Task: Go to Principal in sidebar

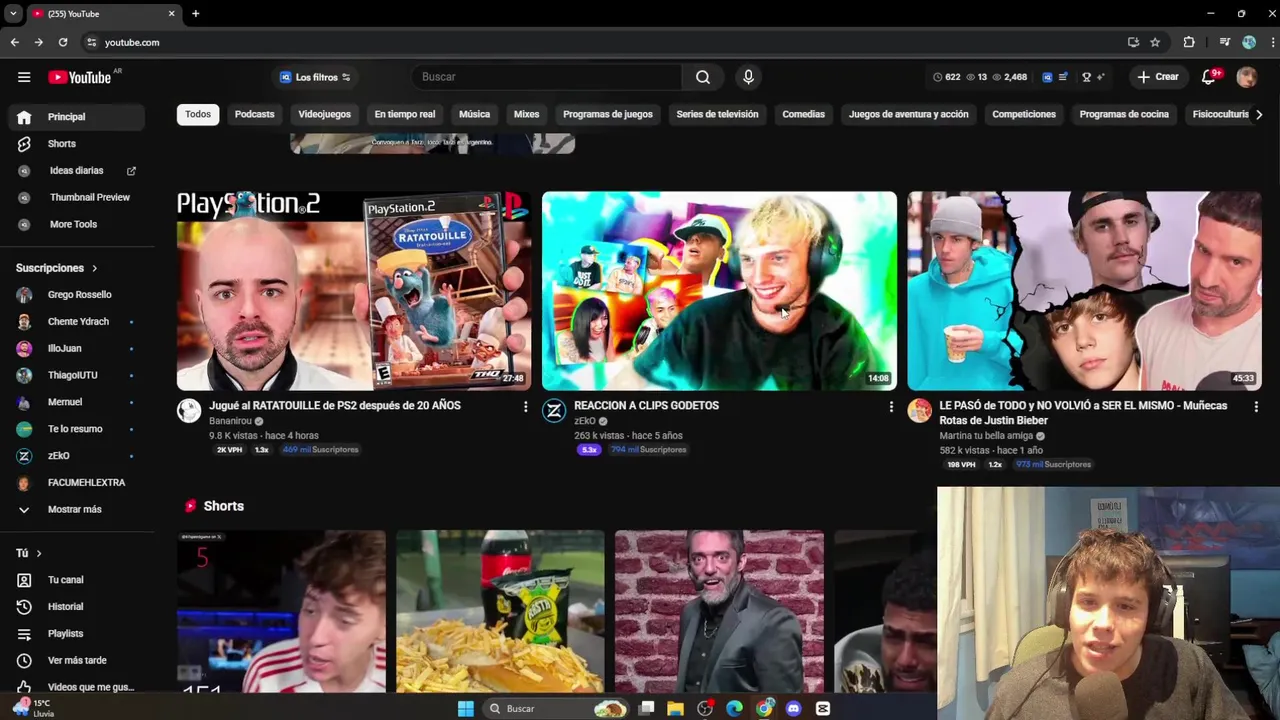Action: click(78, 117)
